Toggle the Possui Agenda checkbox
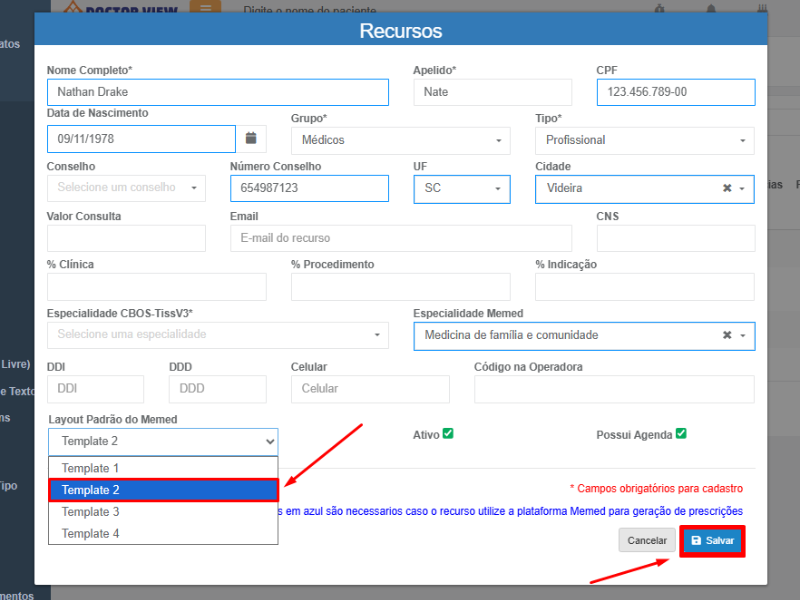This screenshot has height=600, width=800. click(x=681, y=434)
